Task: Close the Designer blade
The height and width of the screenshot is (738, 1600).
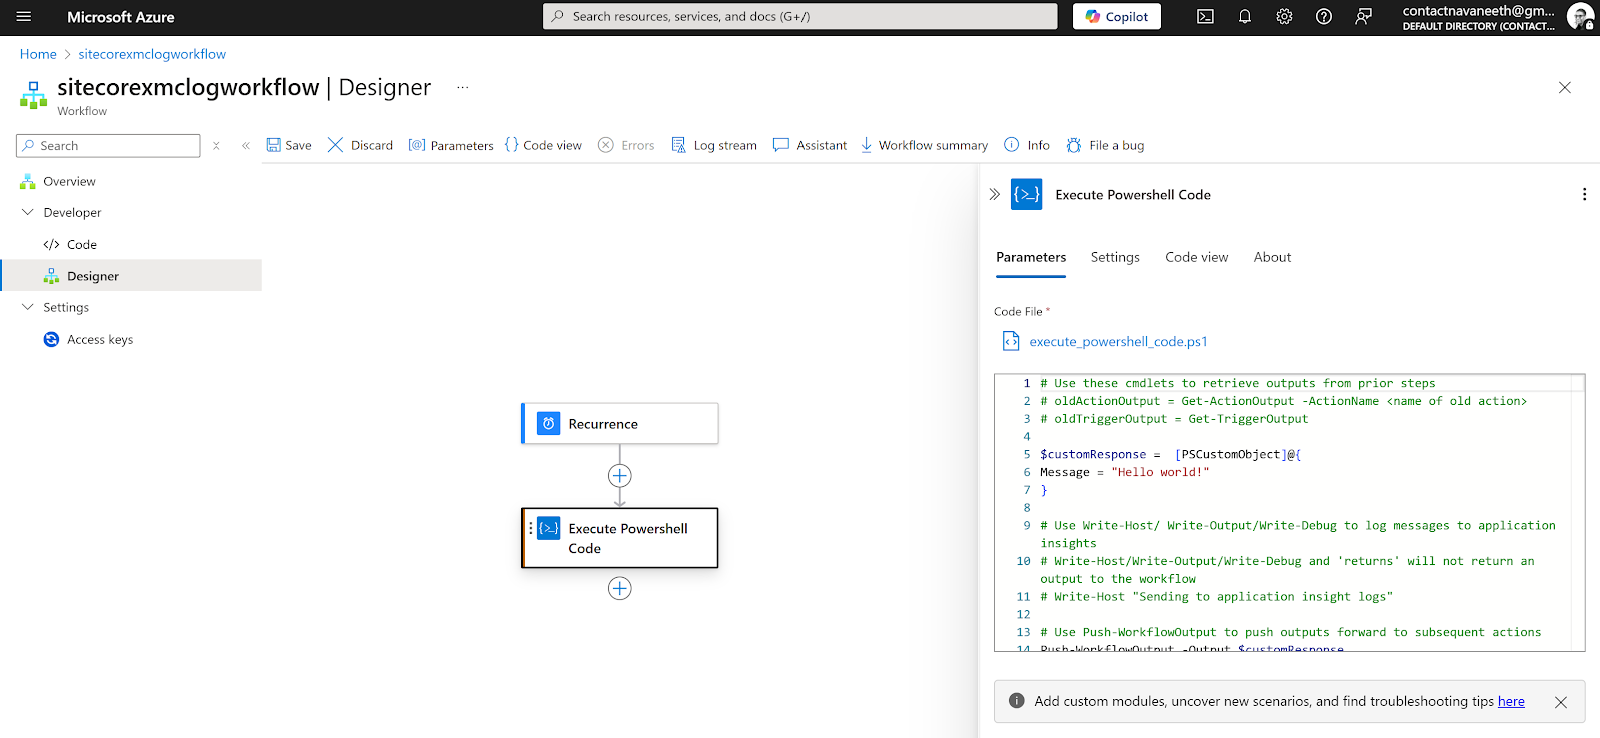Action: 1565,88
